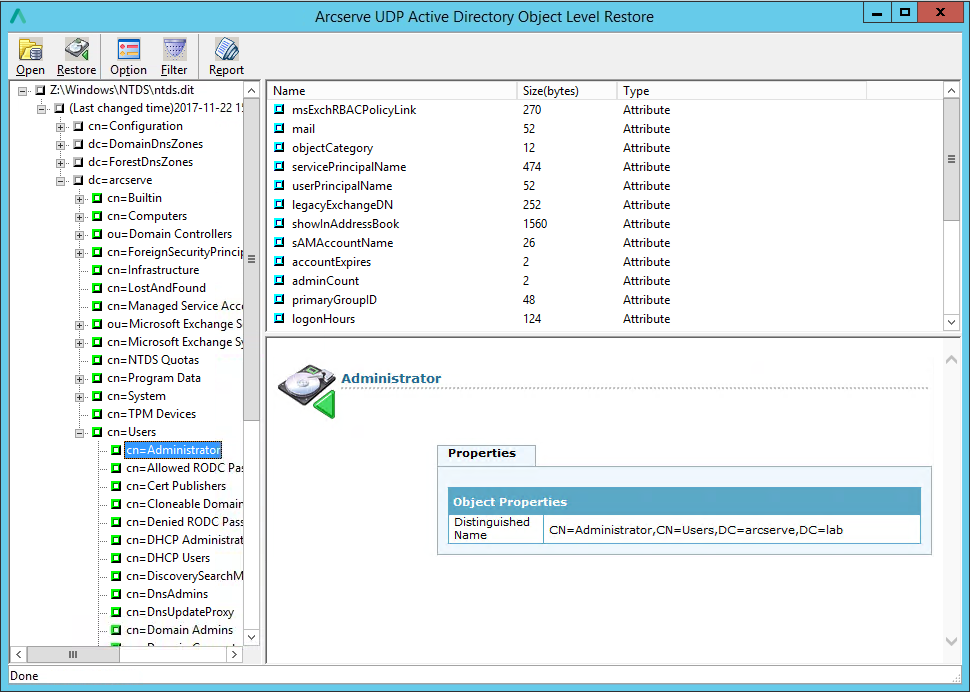Sort by the Name column header

(x=393, y=91)
